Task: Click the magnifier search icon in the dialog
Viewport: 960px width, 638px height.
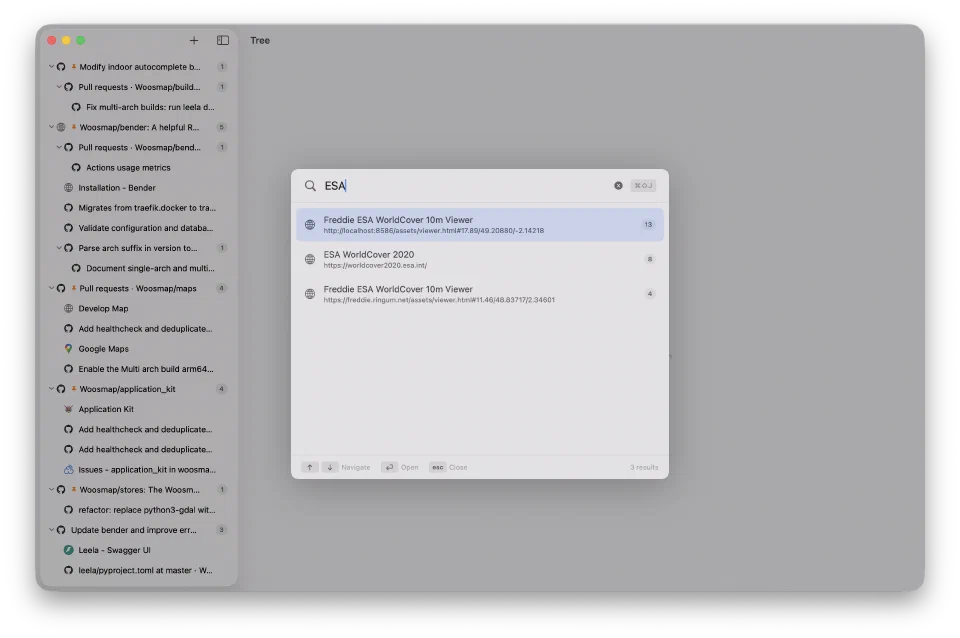Action: coord(310,186)
